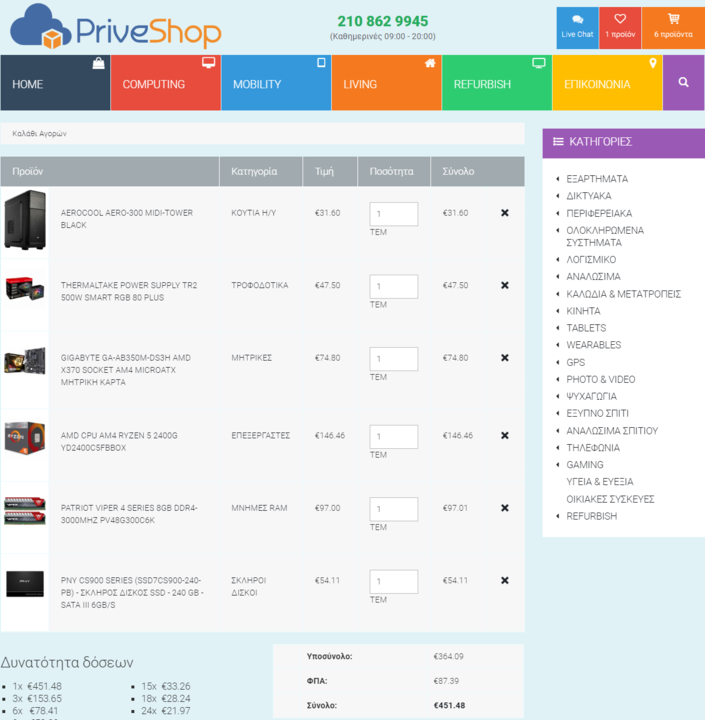Open ΑΝΑΛΩΣΙΜΑ ΣΠΙΤΙΟΥ category
Screen dimensions: 705x720
click(x=612, y=431)
